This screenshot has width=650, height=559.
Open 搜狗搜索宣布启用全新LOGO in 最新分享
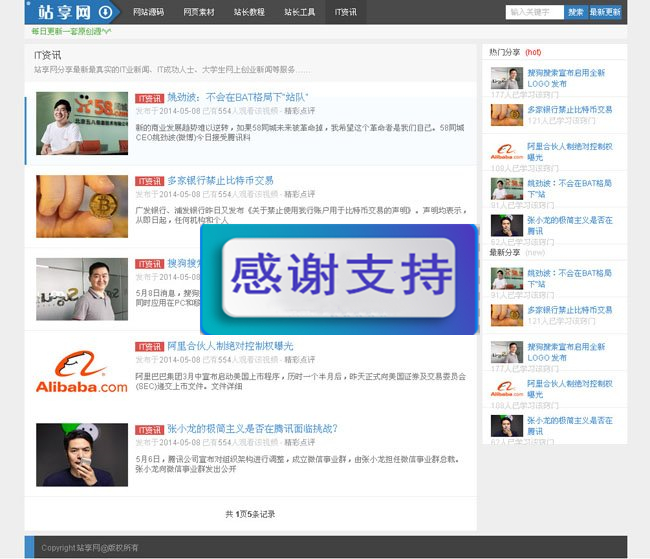[566, 352]
